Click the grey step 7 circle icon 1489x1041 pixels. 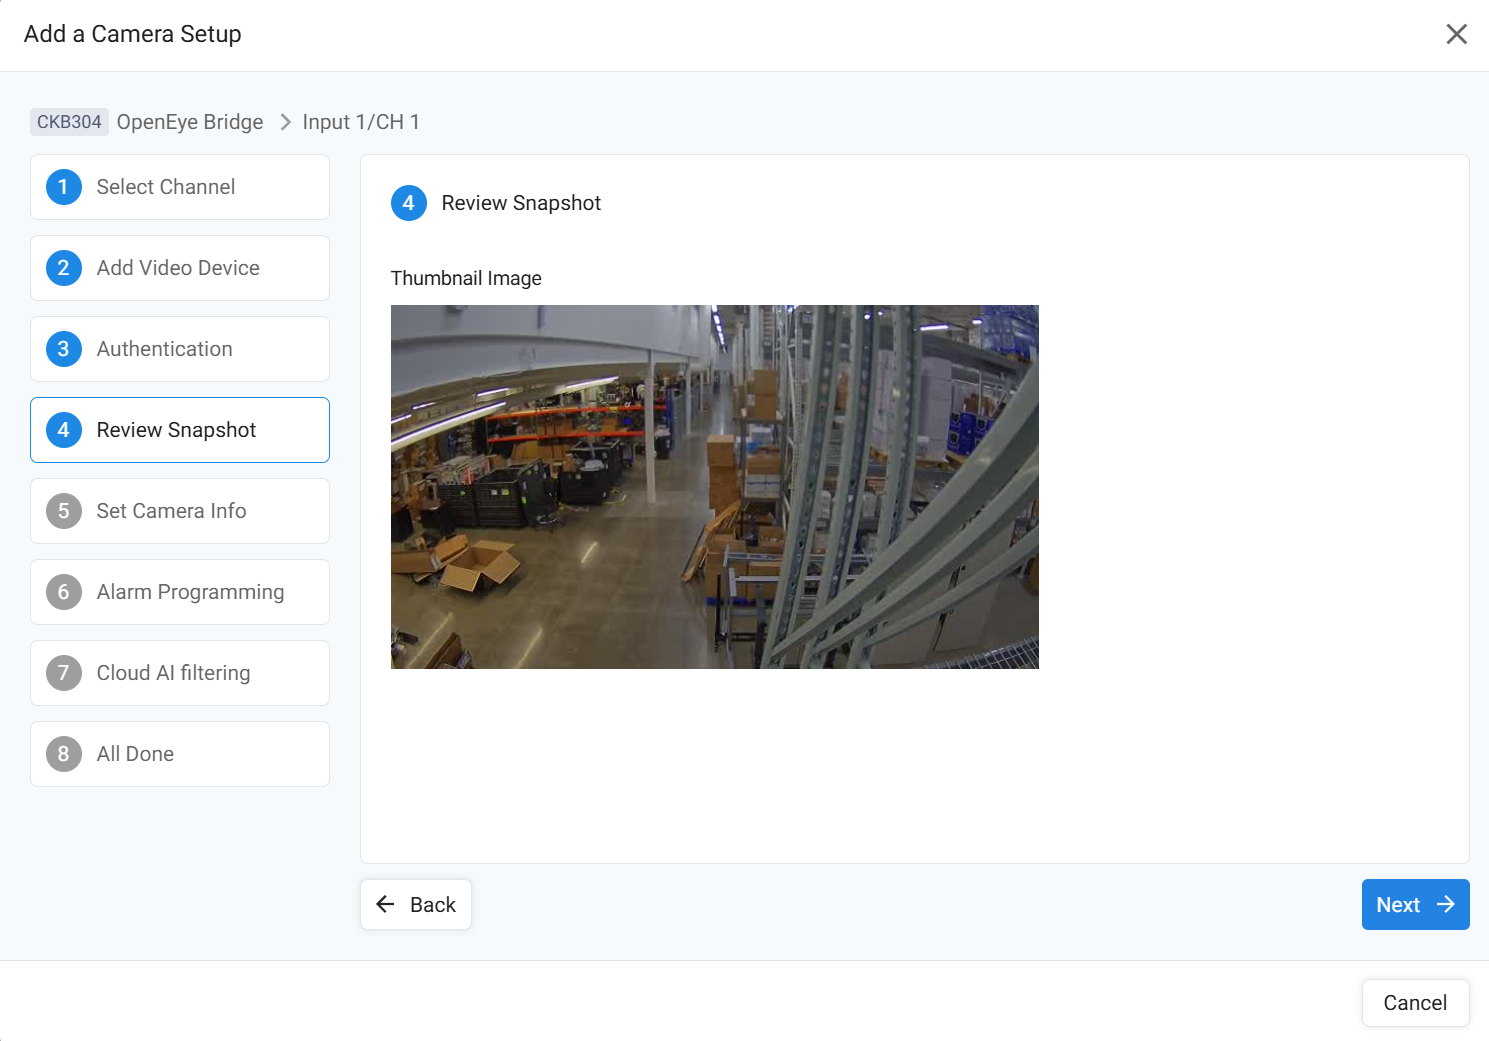pyautogui.click(x=64, y=673)
